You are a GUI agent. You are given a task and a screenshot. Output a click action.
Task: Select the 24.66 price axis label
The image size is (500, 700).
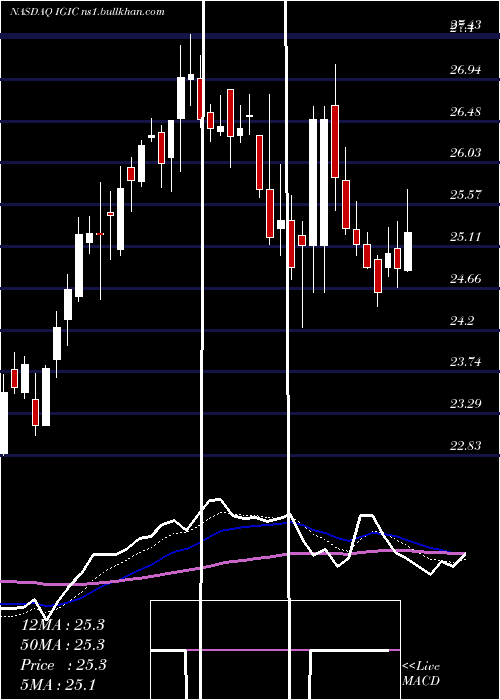[466, 279]
